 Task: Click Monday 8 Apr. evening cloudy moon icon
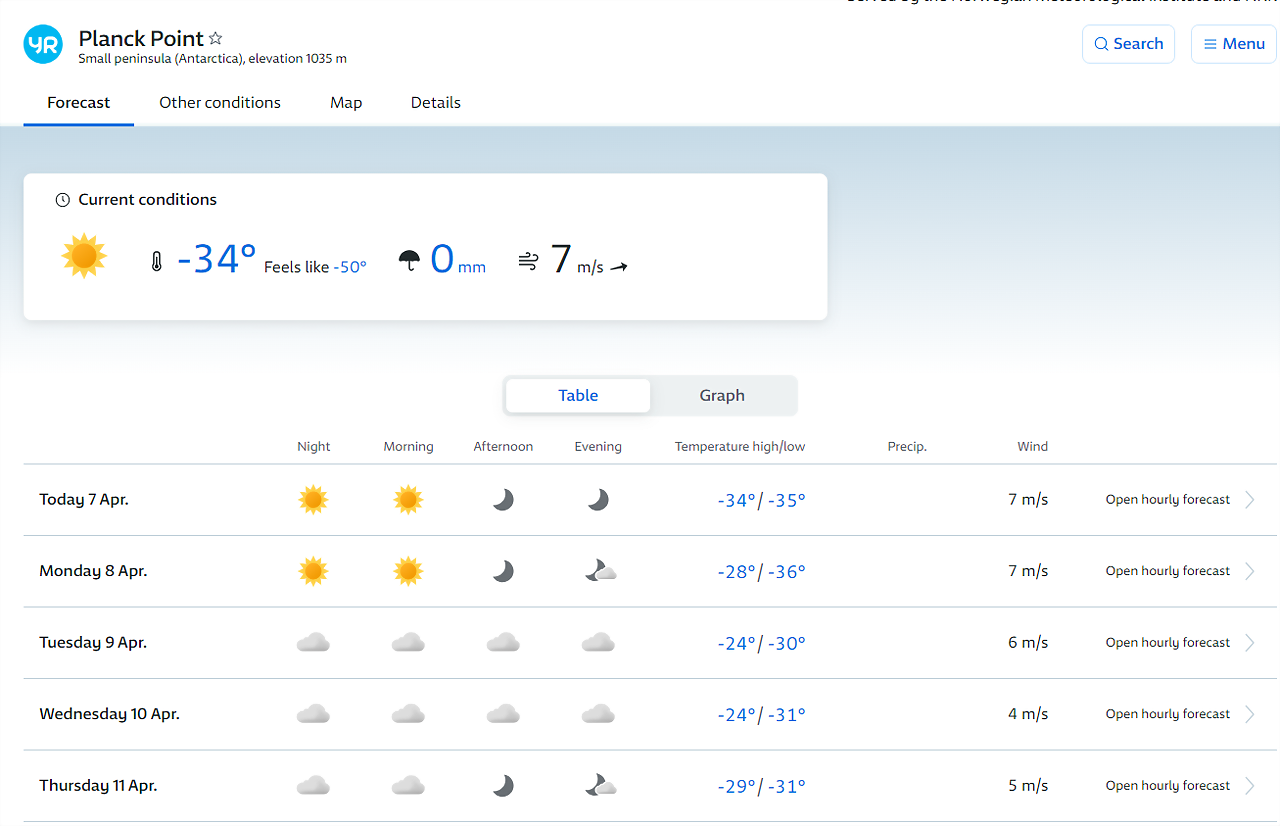pyautogui.click(x=600, y=571)
